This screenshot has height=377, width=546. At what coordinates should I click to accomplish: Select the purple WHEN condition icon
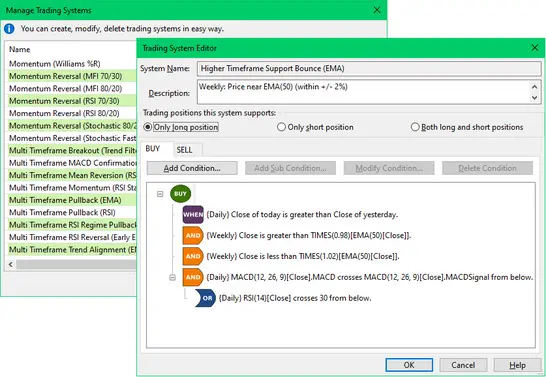193,214
